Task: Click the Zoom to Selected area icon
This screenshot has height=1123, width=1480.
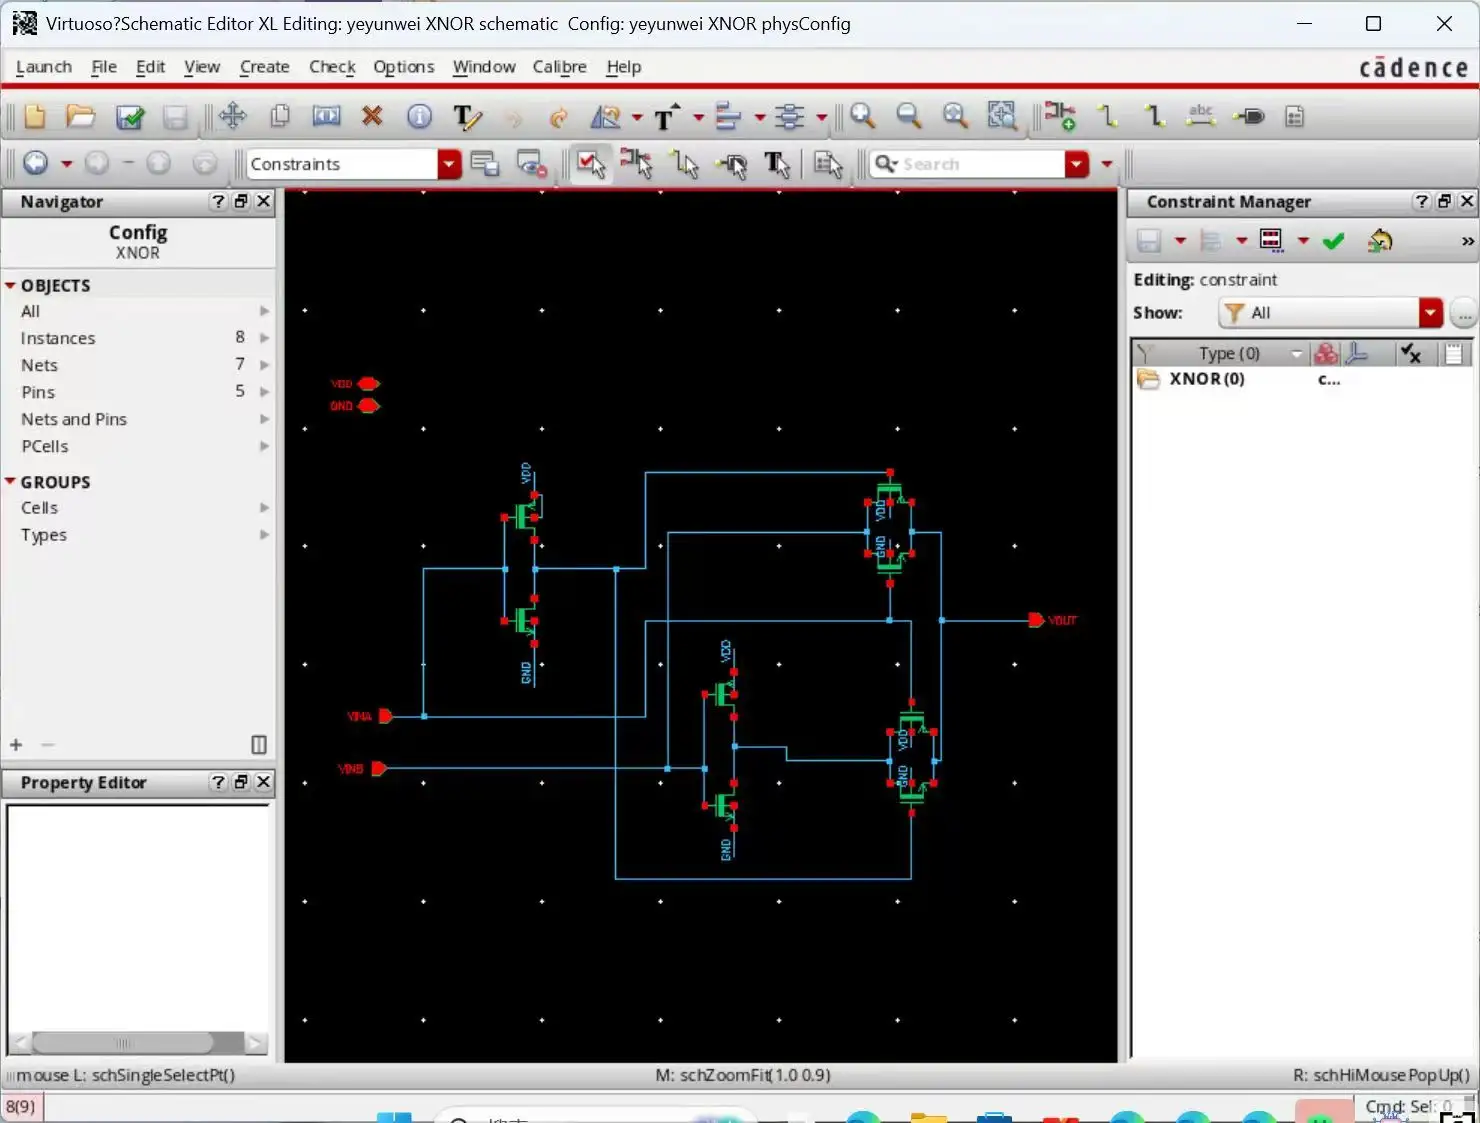Action: pos(1002,116)
